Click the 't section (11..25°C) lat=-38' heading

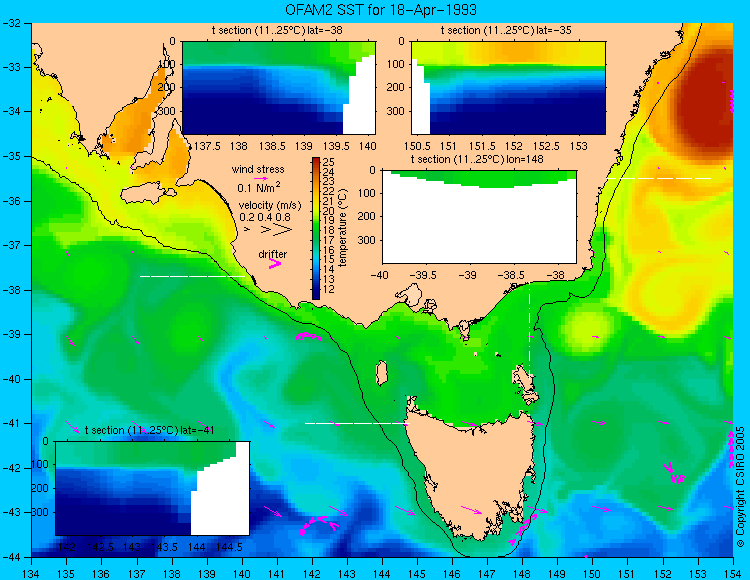click(277, 30)
